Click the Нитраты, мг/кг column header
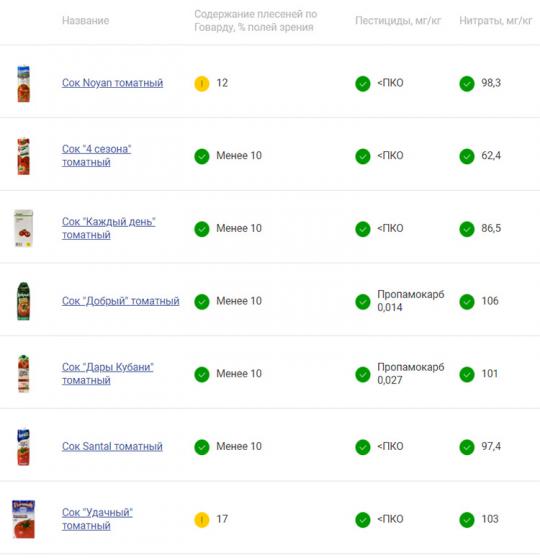 pyautogui.click(x=496, y=21)
